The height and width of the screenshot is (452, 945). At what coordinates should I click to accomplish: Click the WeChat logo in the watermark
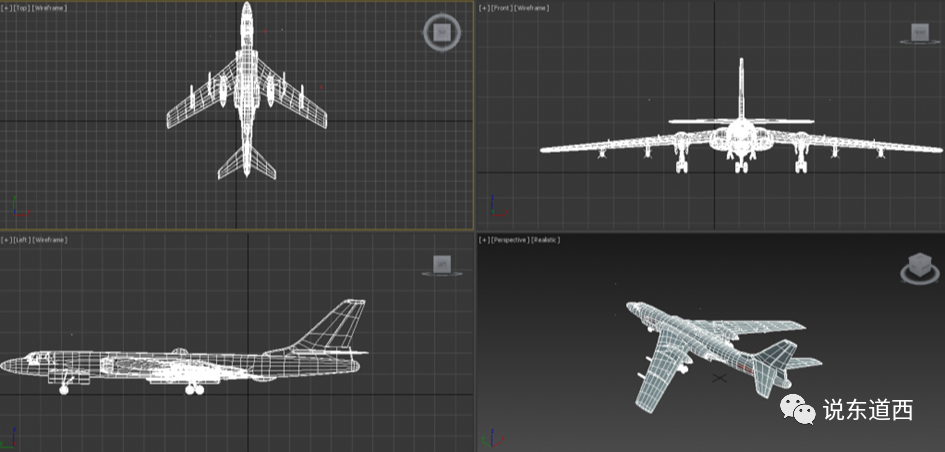(798, 408)
